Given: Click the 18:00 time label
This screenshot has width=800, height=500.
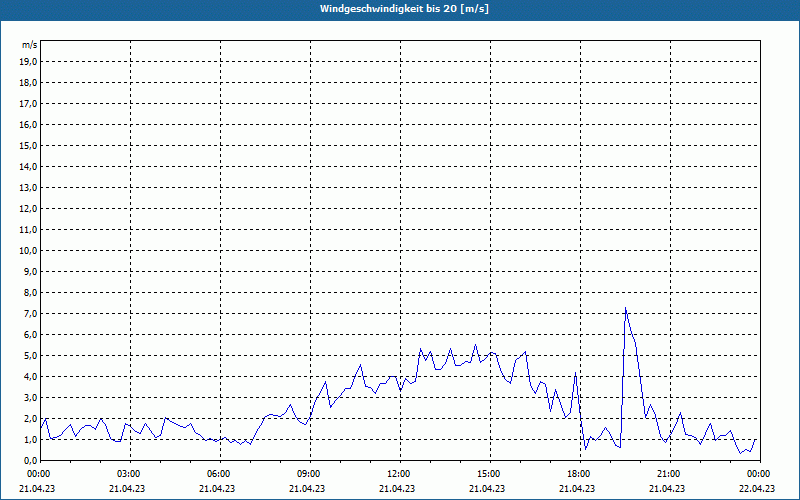Looking at the screenshot, I should point(580,474).
